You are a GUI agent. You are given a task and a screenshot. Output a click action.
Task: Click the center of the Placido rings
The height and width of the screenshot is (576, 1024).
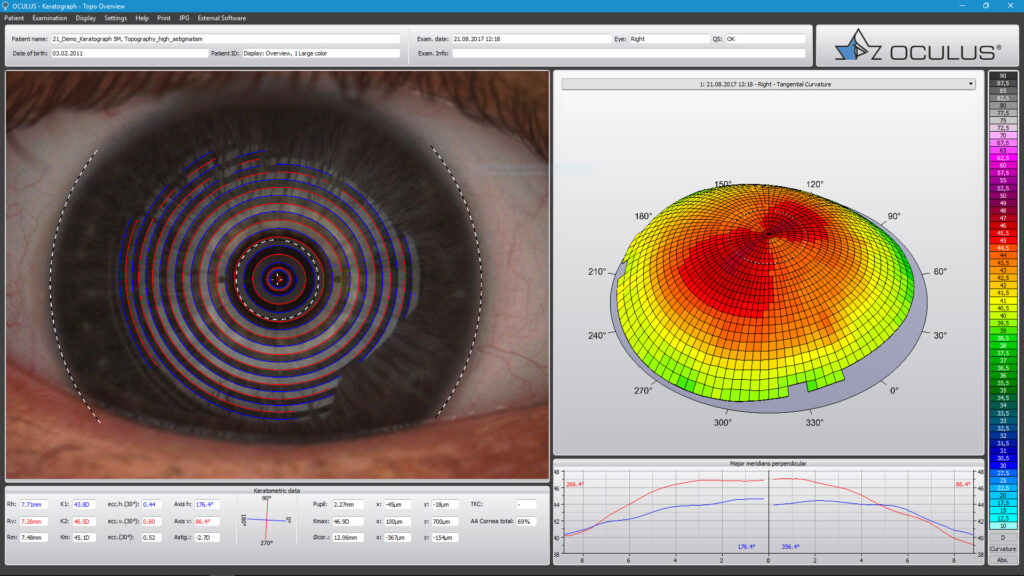279,277
